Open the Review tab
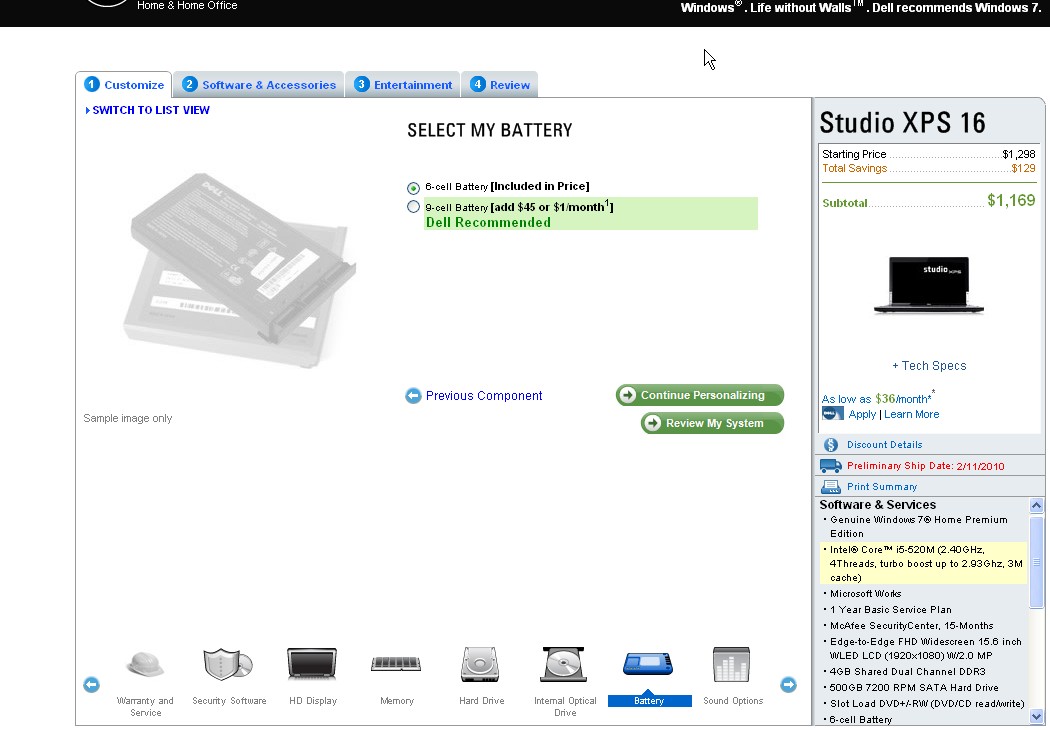Screen dimensions: 1050x730 (500, 84)
